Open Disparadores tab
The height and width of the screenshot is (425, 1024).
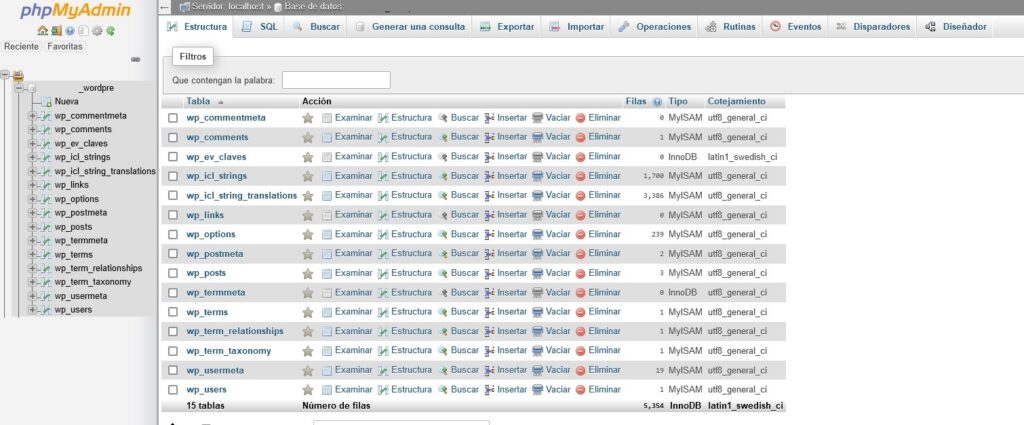[x=872, y=27]
